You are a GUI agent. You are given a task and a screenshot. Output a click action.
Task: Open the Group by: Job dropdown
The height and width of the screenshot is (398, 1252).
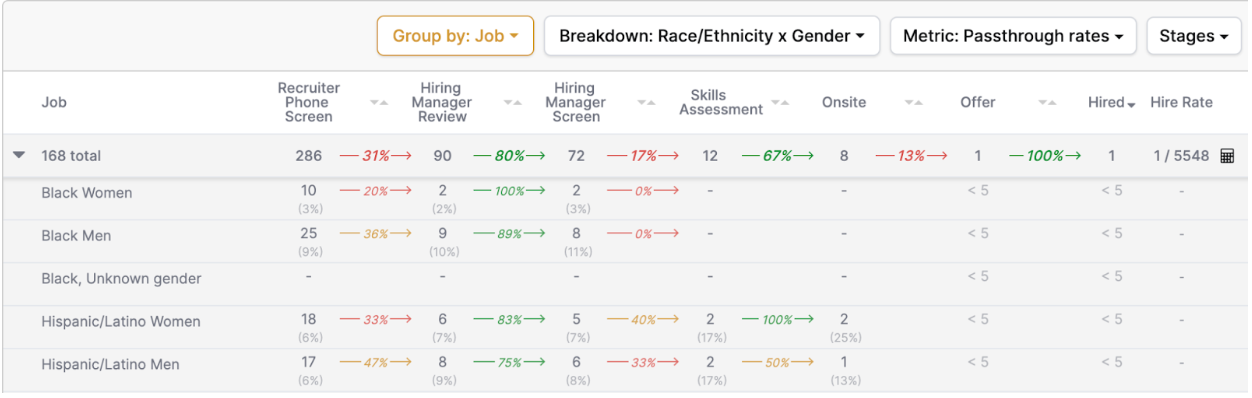pos(455,36)
